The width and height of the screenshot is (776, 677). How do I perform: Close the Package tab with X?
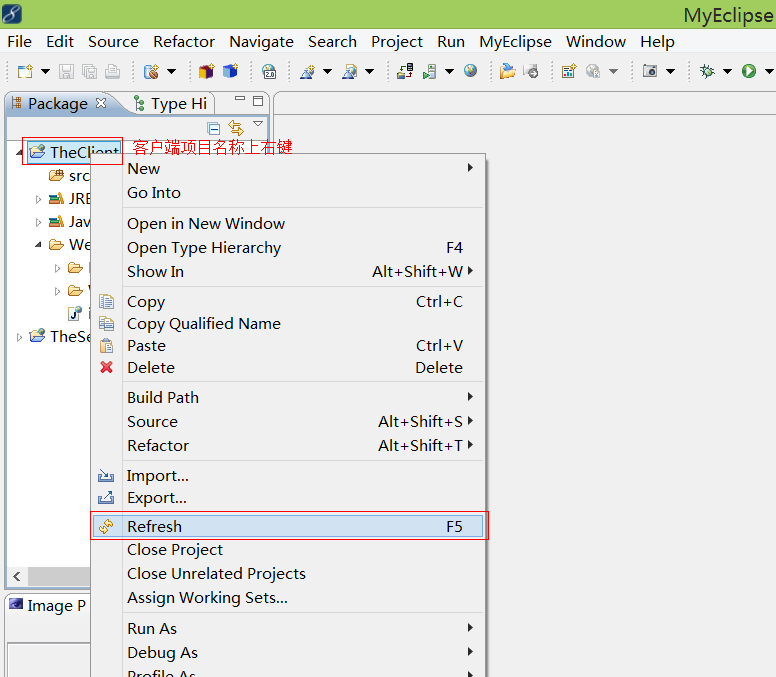click(x=101, y=102)
